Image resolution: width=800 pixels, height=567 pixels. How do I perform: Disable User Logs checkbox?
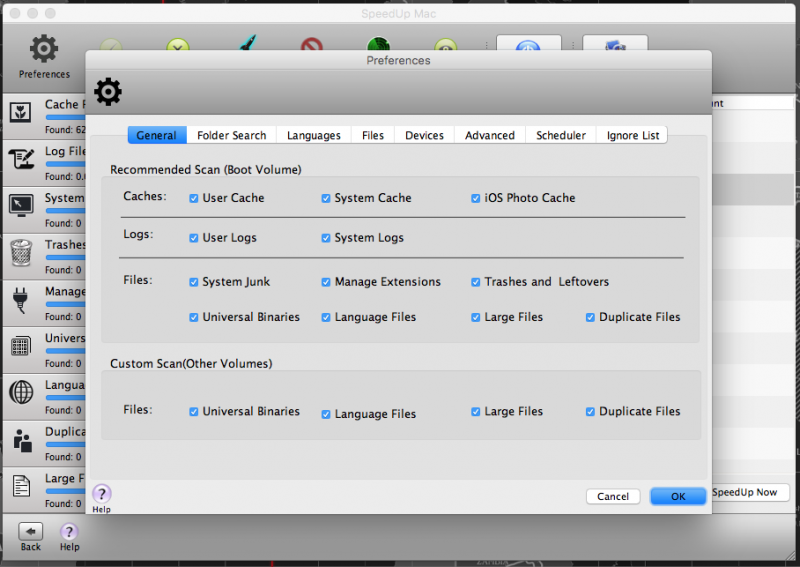pos(193,238)
